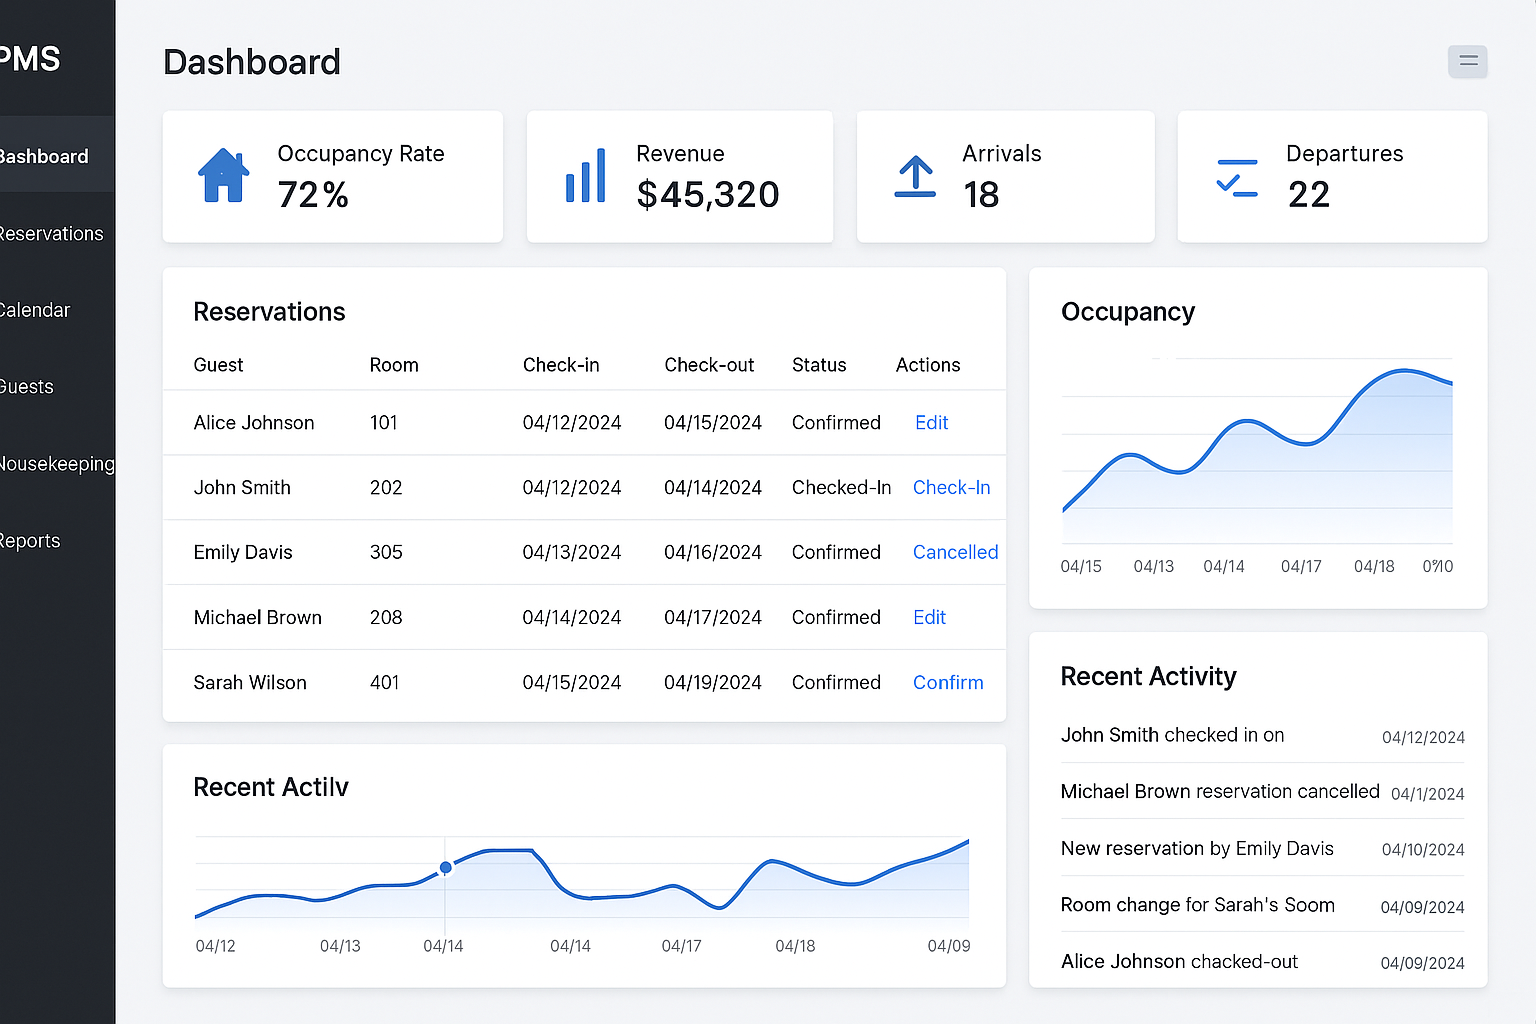Select Guests in the sidebar
The image size is (1536, 1024).
tap(28, 387)
